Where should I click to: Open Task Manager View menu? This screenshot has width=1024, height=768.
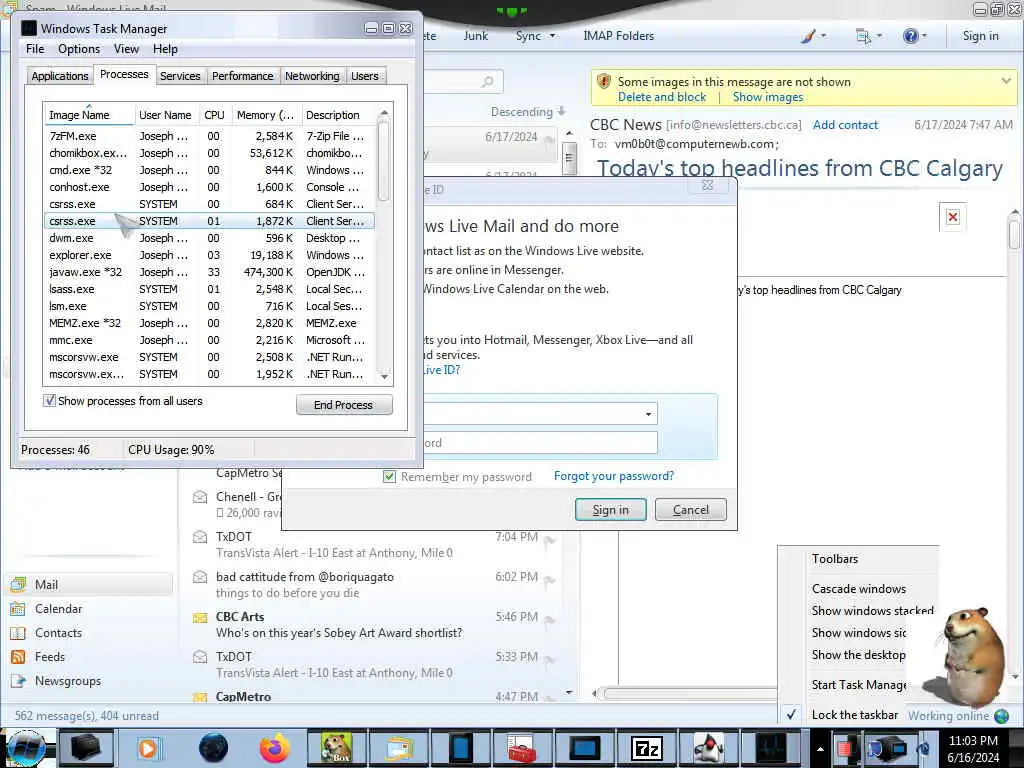[126, 49]
